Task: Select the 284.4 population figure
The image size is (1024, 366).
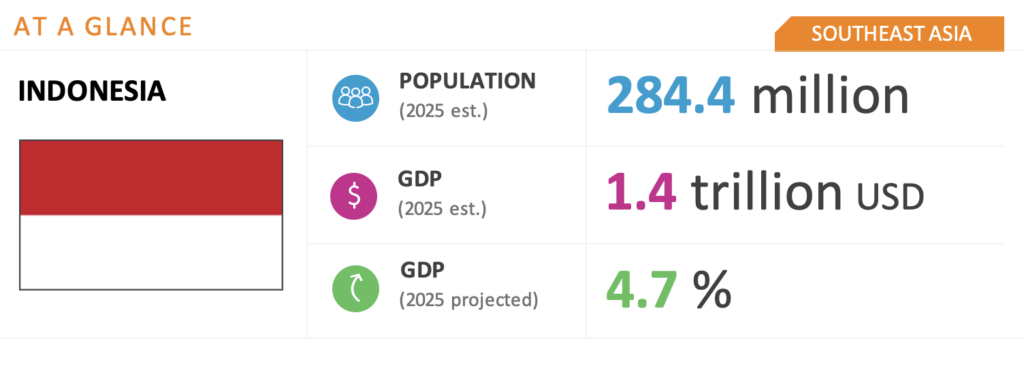Action: (671, 95)
